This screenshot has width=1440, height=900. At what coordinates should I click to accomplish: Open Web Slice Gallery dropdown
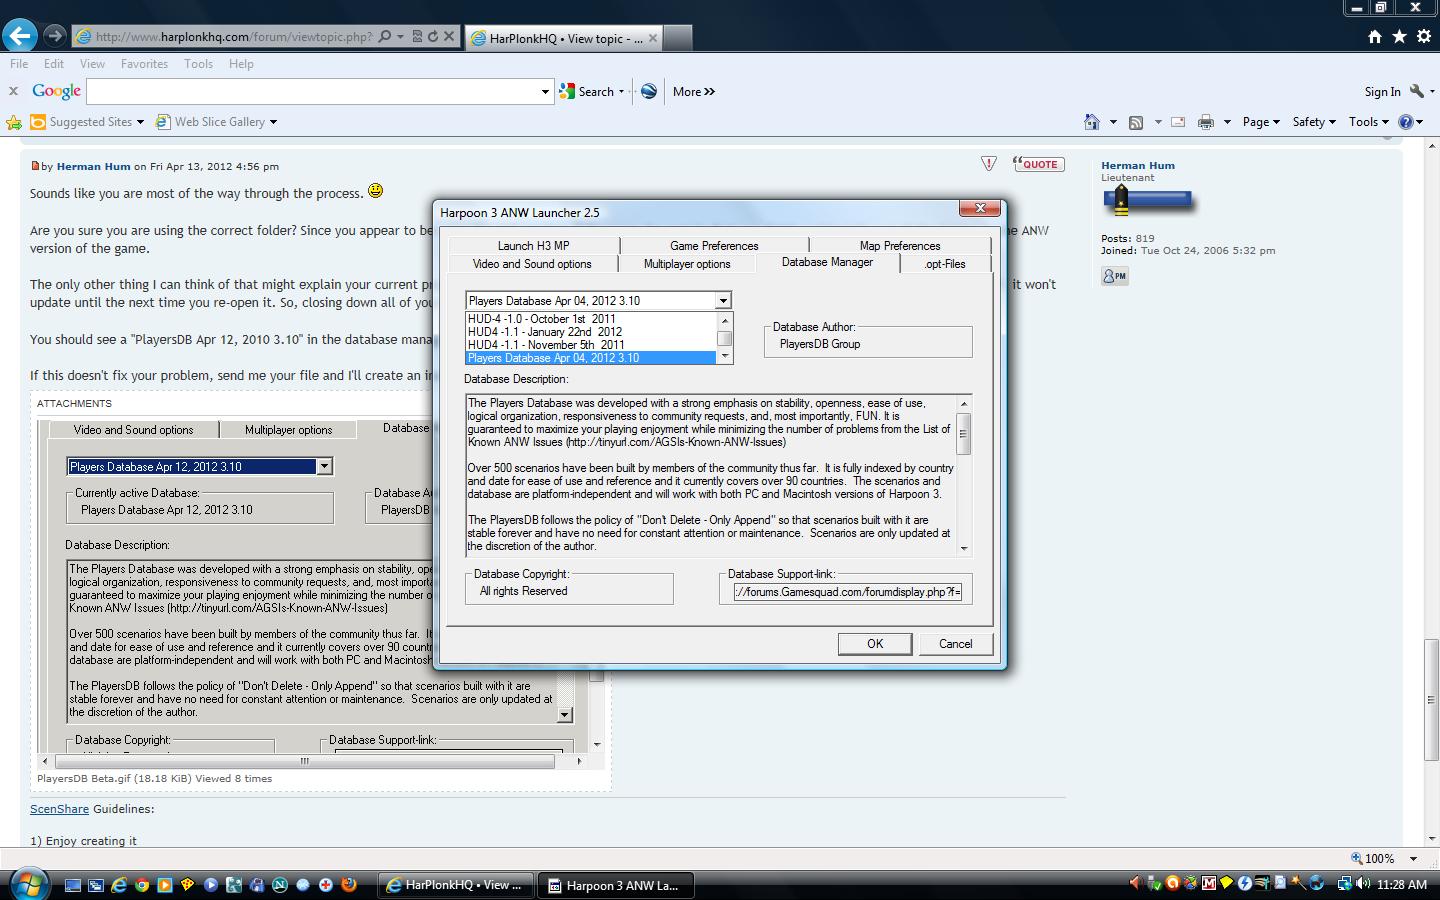tap(273, 122)
